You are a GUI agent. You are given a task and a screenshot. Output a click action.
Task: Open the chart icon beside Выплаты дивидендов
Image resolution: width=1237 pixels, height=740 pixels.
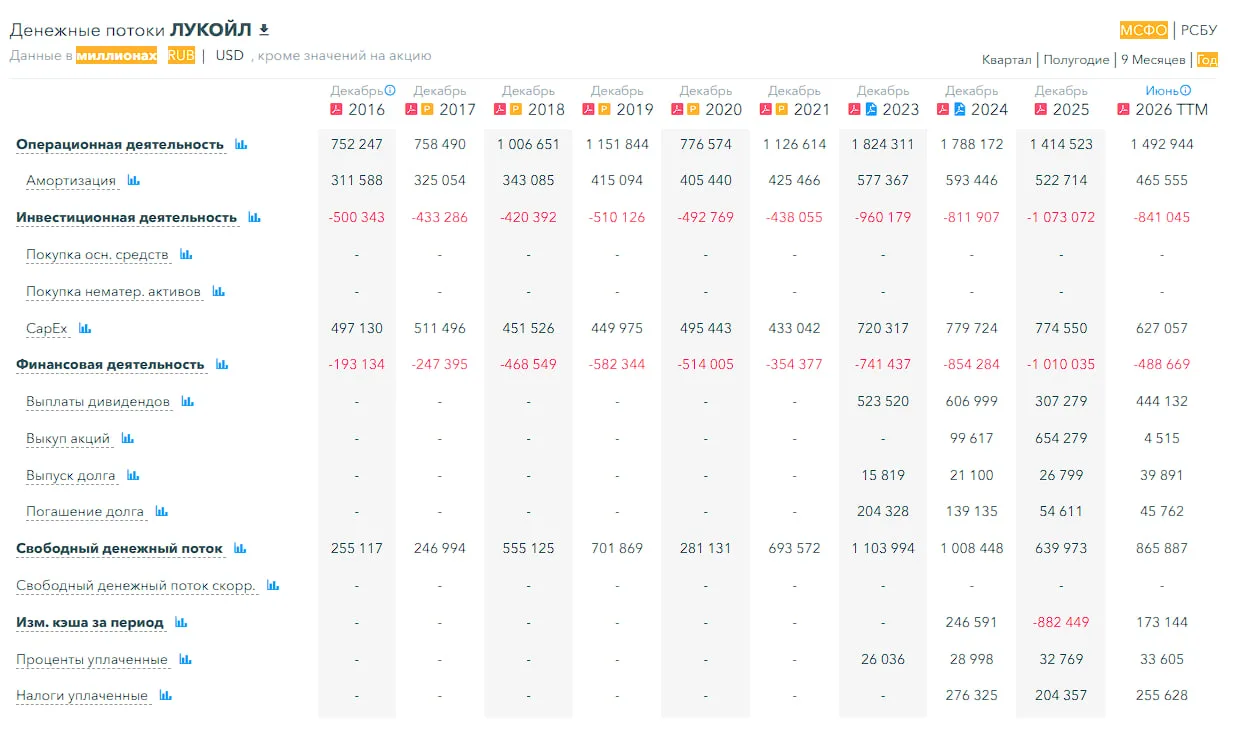(x=188, y=401)
